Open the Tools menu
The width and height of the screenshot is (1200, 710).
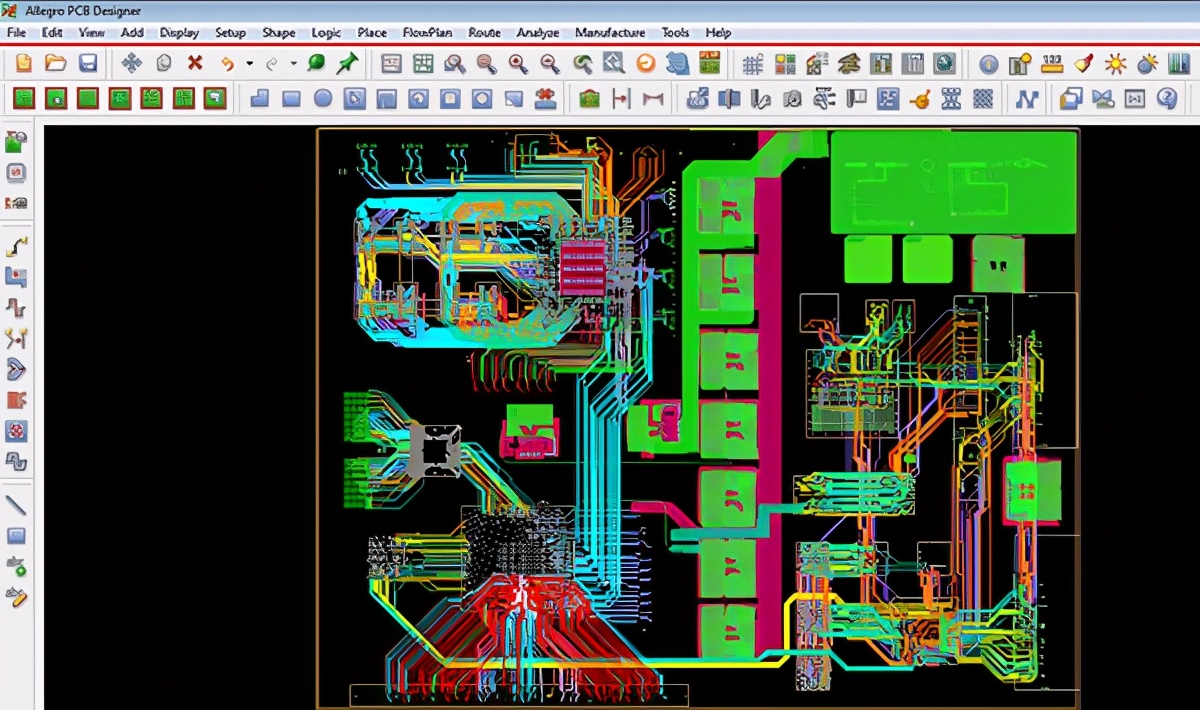coord(676,33)
